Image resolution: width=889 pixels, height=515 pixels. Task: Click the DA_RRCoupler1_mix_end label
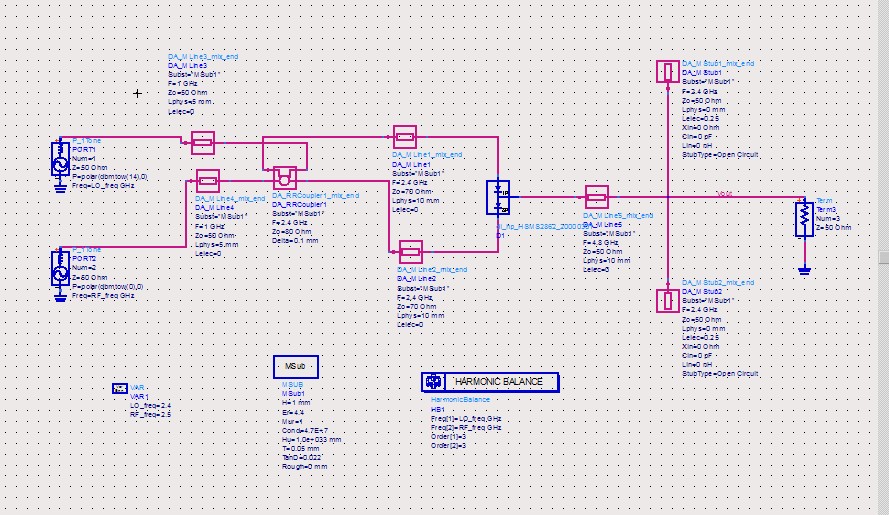(x=315, y=196)
